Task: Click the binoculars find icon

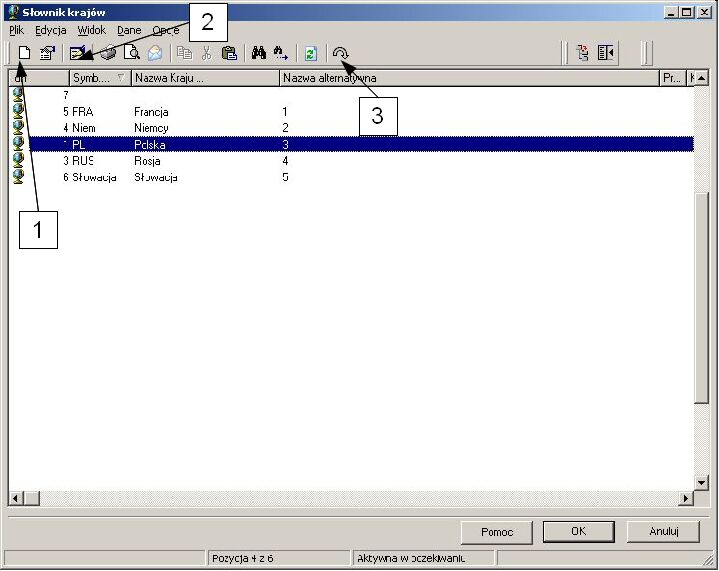Action: pos(259,53)
